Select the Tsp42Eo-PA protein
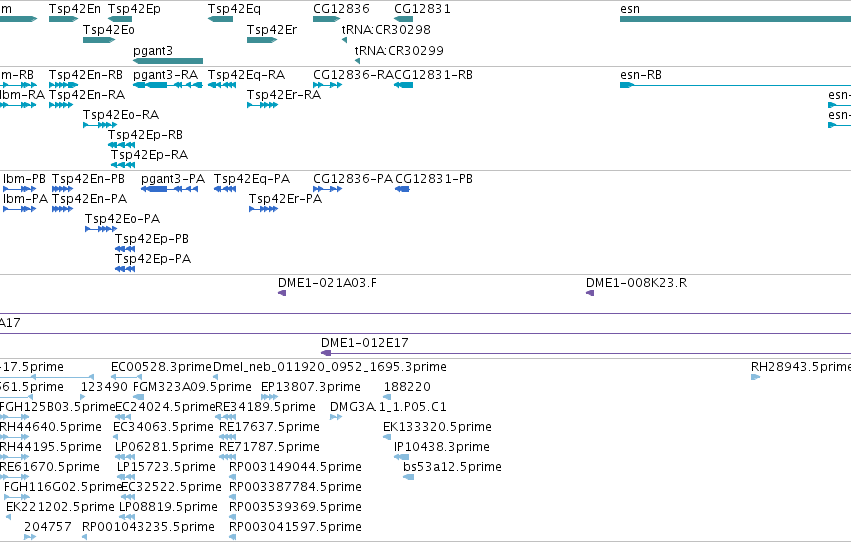Image resolution: width=851 pixels, height=542 pixels. click(x=101, y=229)
